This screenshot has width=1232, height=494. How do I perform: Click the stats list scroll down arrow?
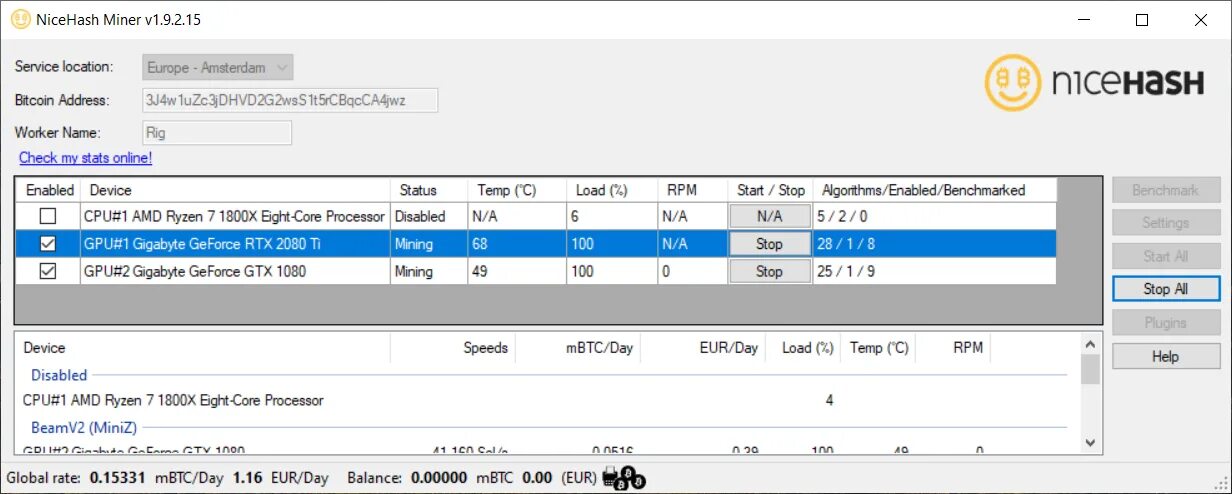1090,442
